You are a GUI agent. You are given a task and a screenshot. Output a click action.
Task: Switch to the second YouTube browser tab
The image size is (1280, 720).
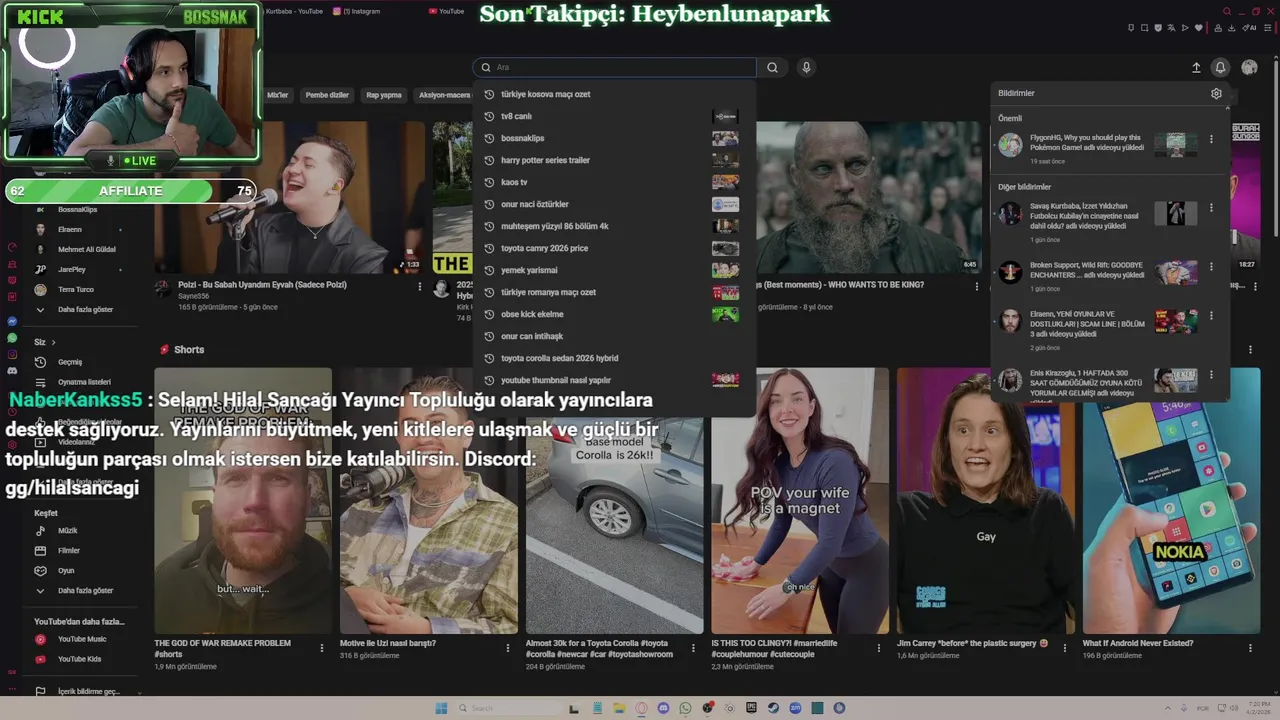pos(446,11)
